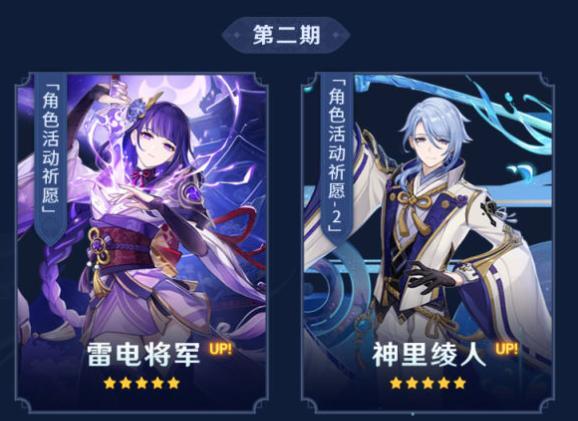The height and width of the screenshot is (421, 578).
Task: Open the 神里绫人 banner card
Action: [428, 242]
